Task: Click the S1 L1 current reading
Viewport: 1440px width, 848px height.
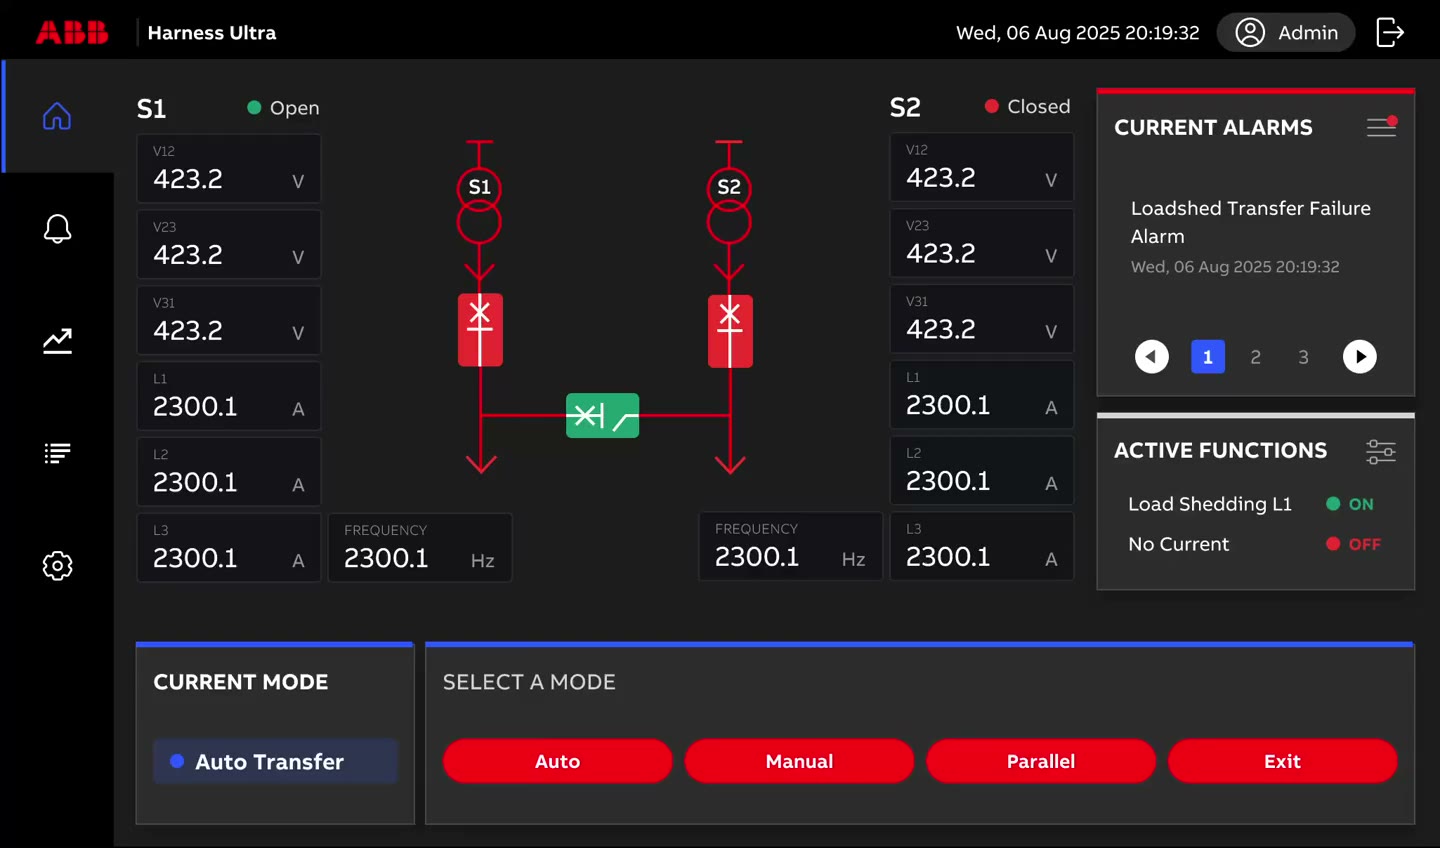Action: click(229, 396)
